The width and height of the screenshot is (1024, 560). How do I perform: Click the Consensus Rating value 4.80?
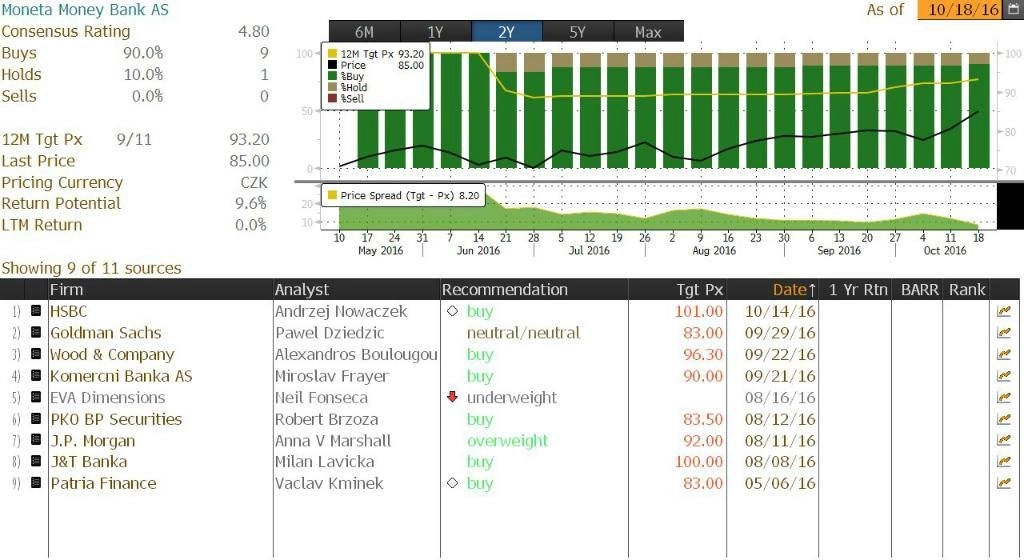[x=253, y=31]
